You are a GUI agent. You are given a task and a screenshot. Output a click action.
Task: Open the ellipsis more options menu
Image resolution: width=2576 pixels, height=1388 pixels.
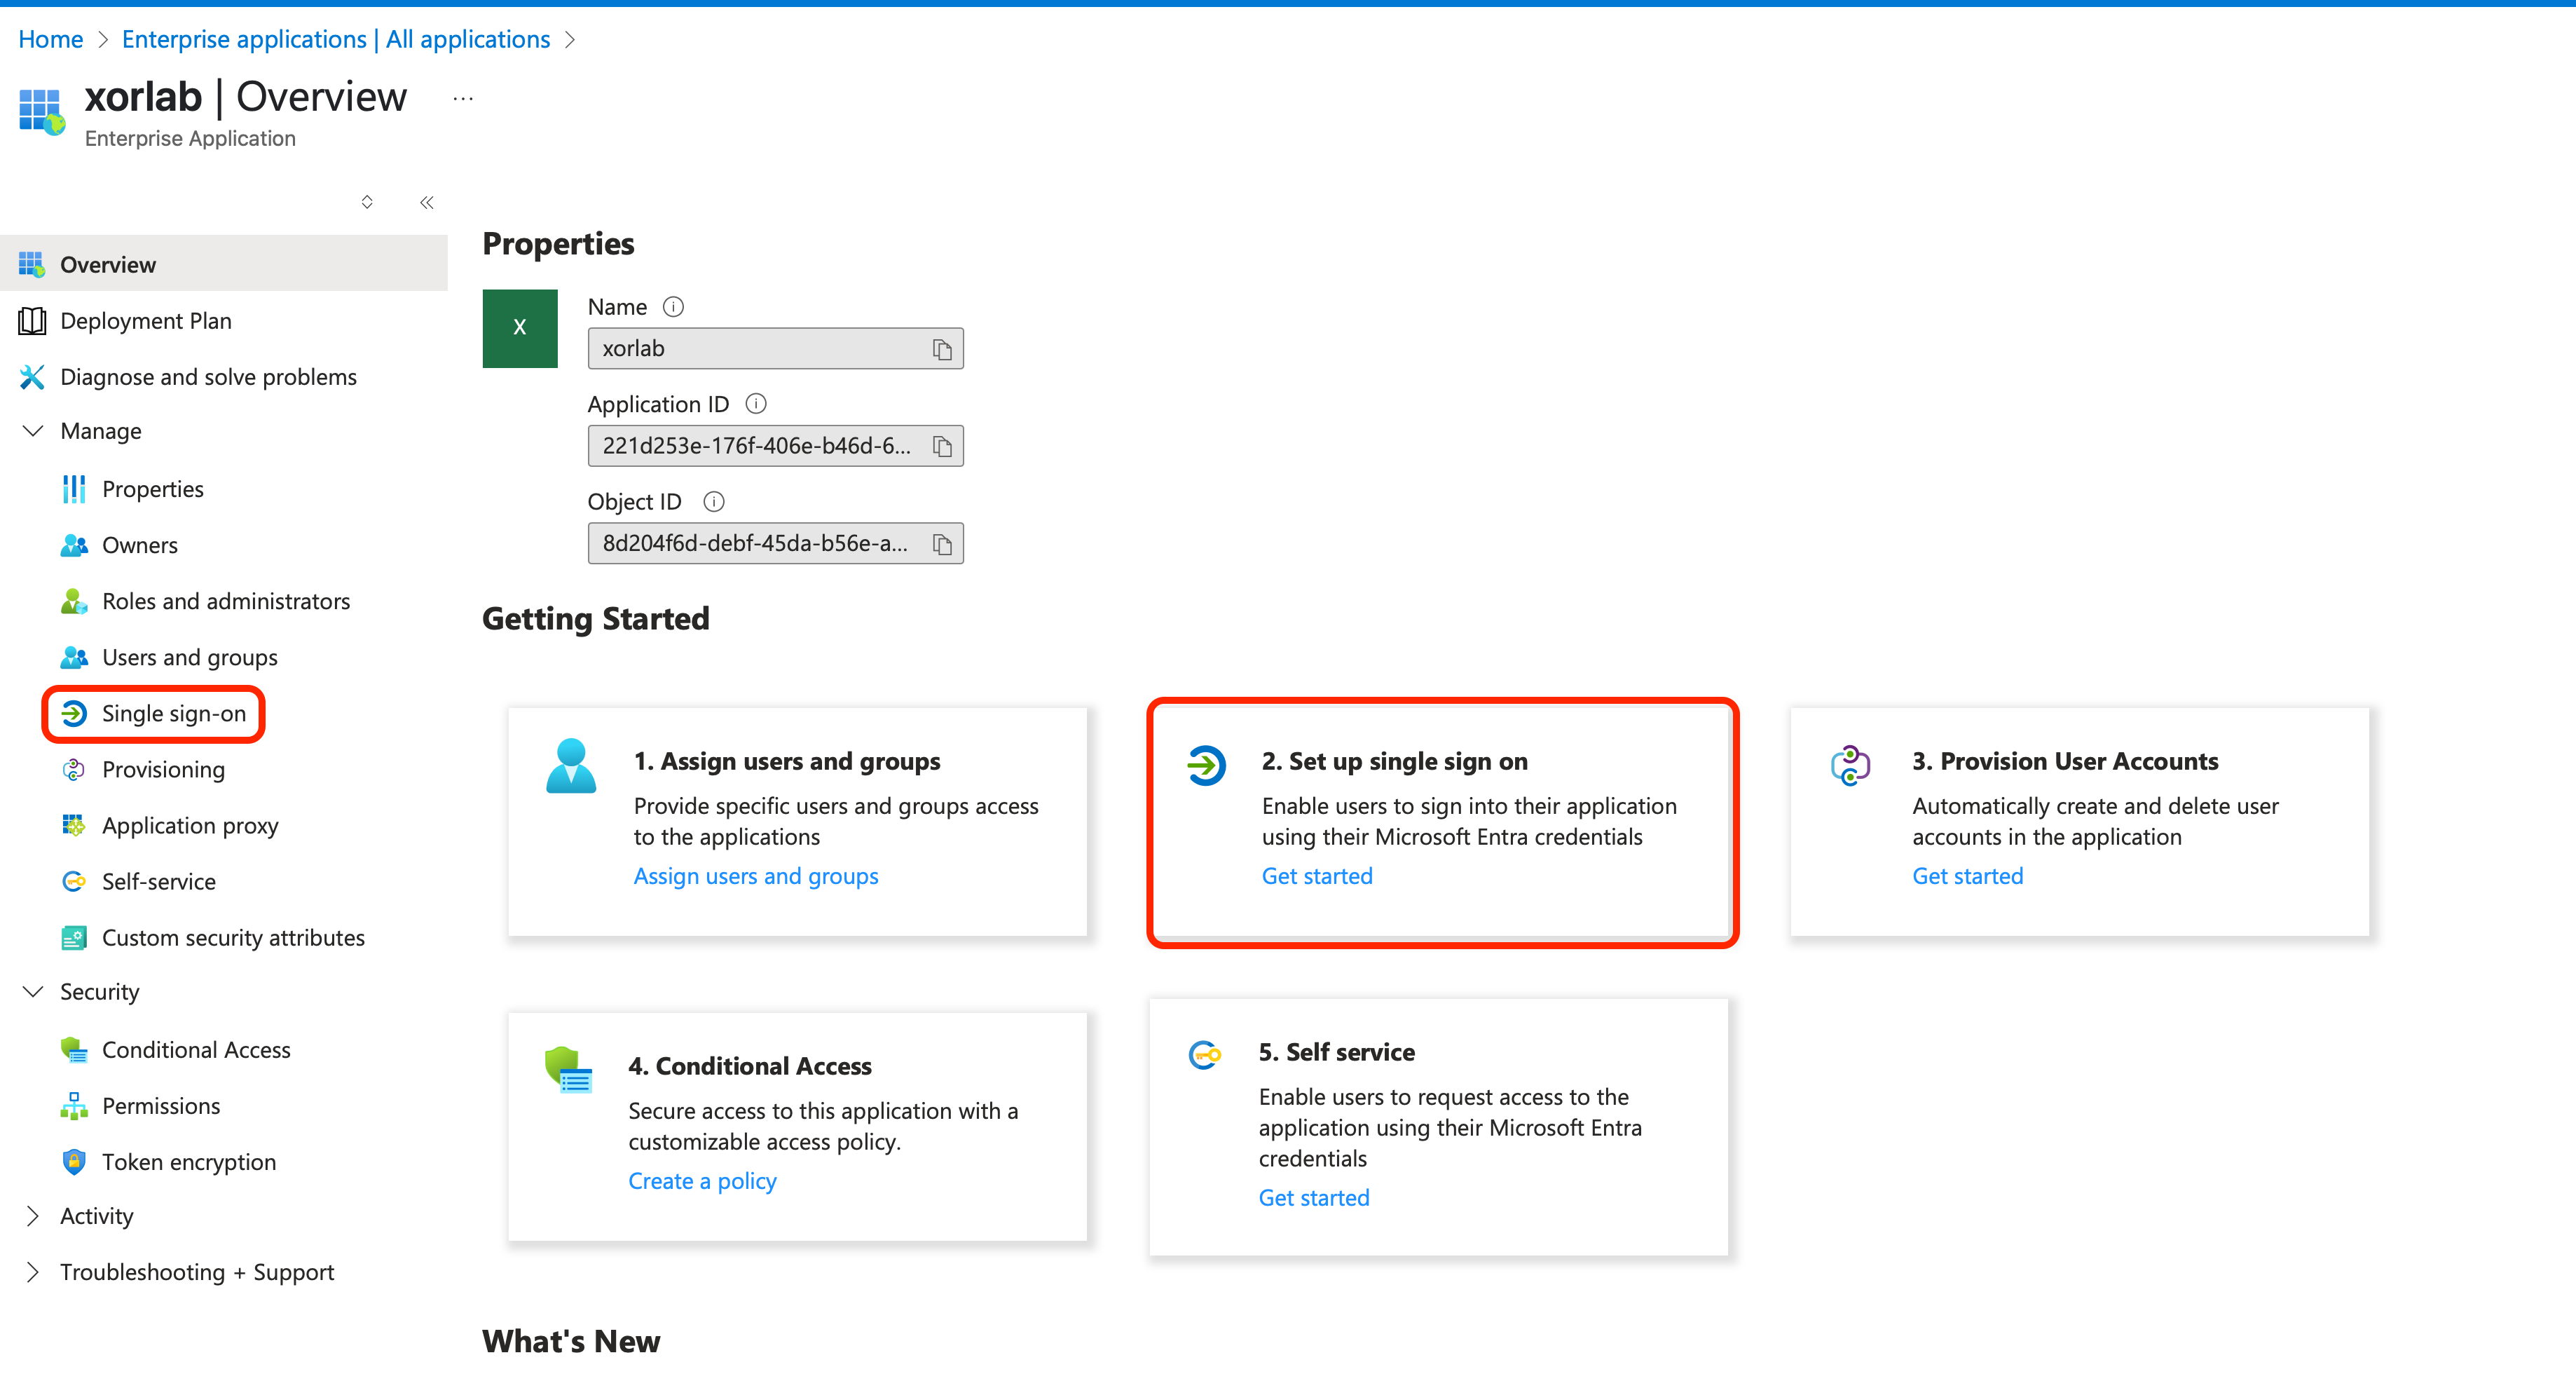(x=463, y=98)
